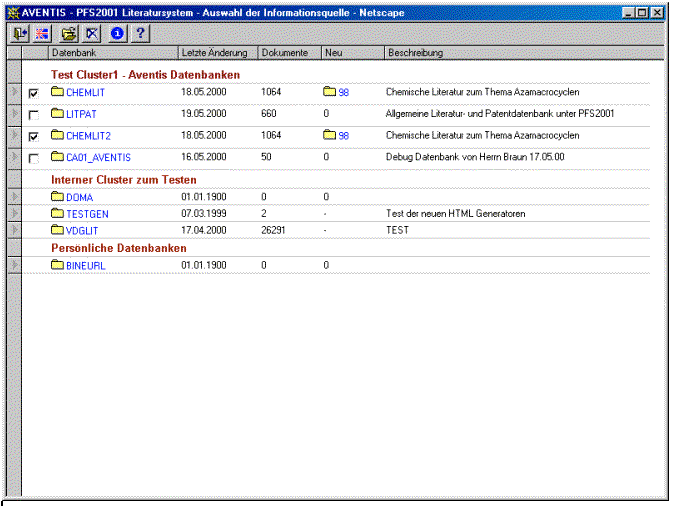Image resolution: width=674 pixels, height=506 pixels.
Task: Click the crossed-out box toolbar icon
Action: 92,33
